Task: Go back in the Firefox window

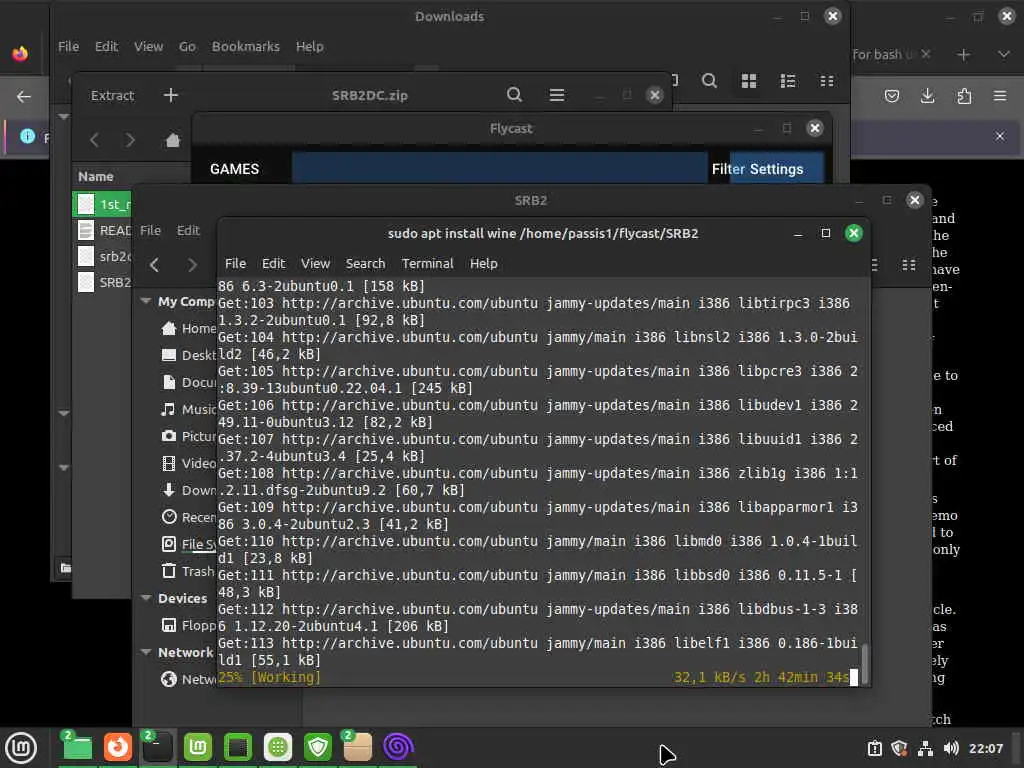Action: pos(24,97)
